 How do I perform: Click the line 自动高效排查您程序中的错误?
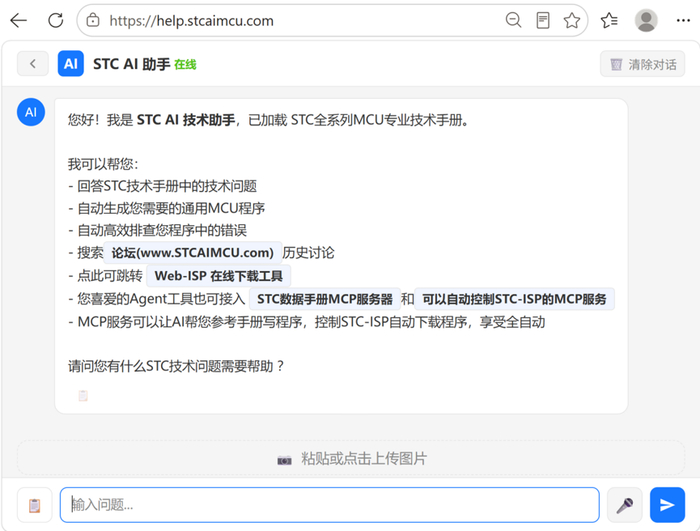click(162, 230)
